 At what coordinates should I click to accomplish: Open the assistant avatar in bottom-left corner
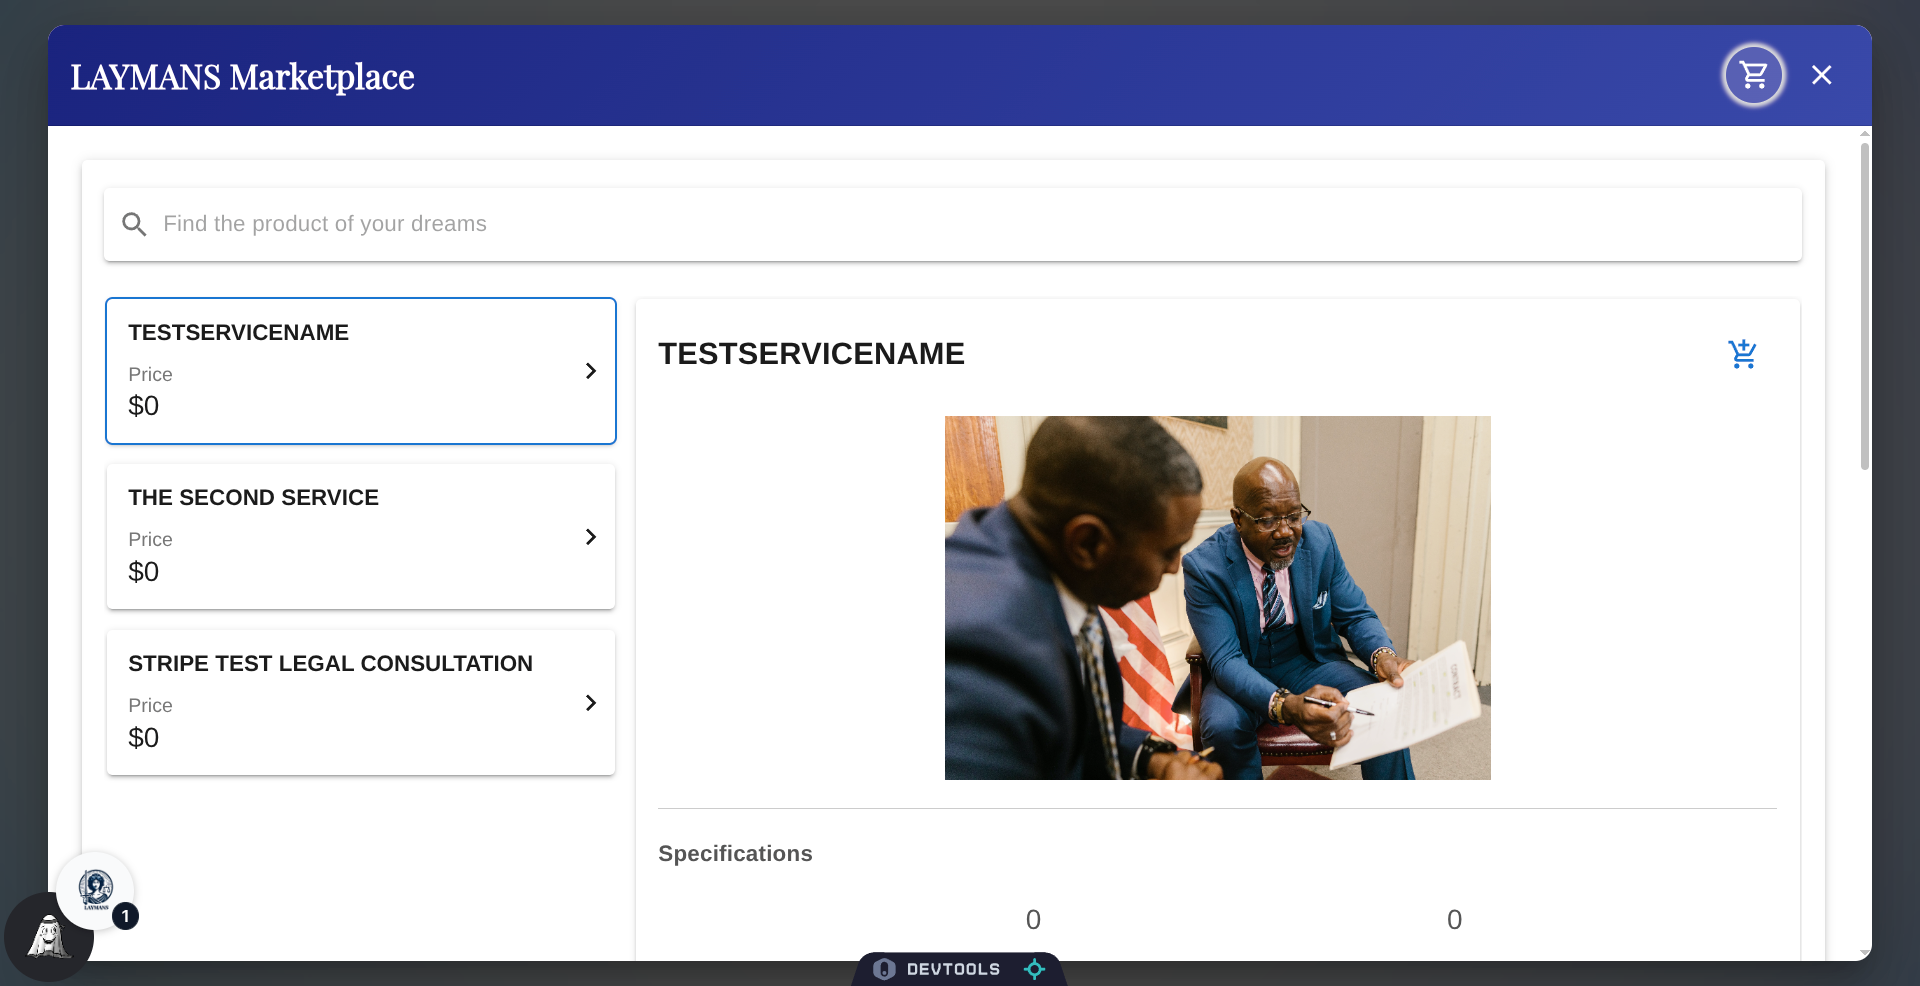coord(46,939)
